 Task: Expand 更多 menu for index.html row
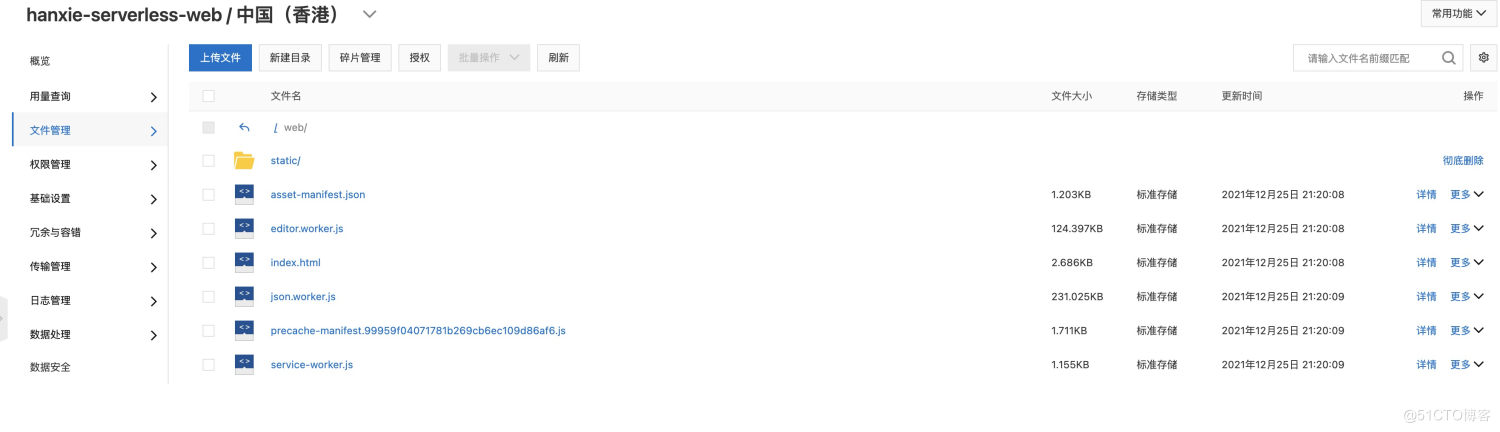click(x=1467, y=263)
